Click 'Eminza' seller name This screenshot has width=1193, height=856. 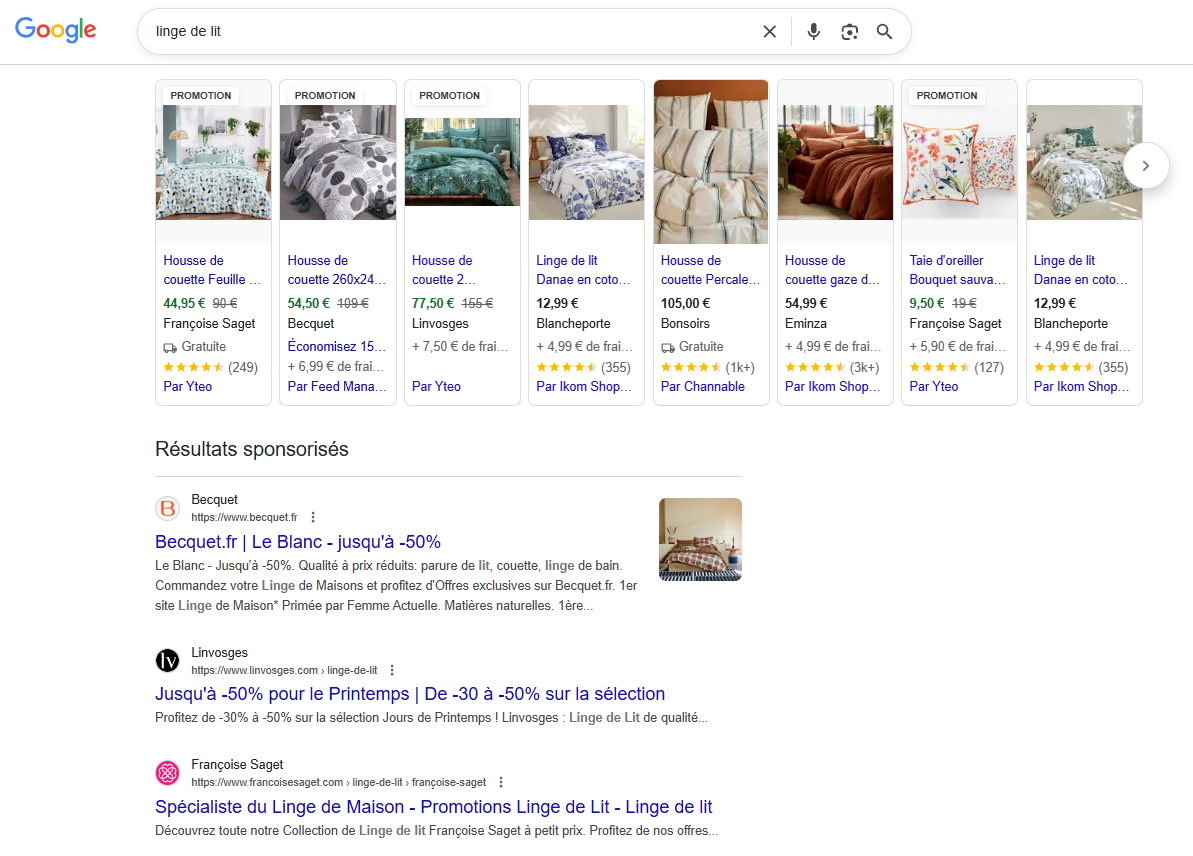[x=806, y=323]
